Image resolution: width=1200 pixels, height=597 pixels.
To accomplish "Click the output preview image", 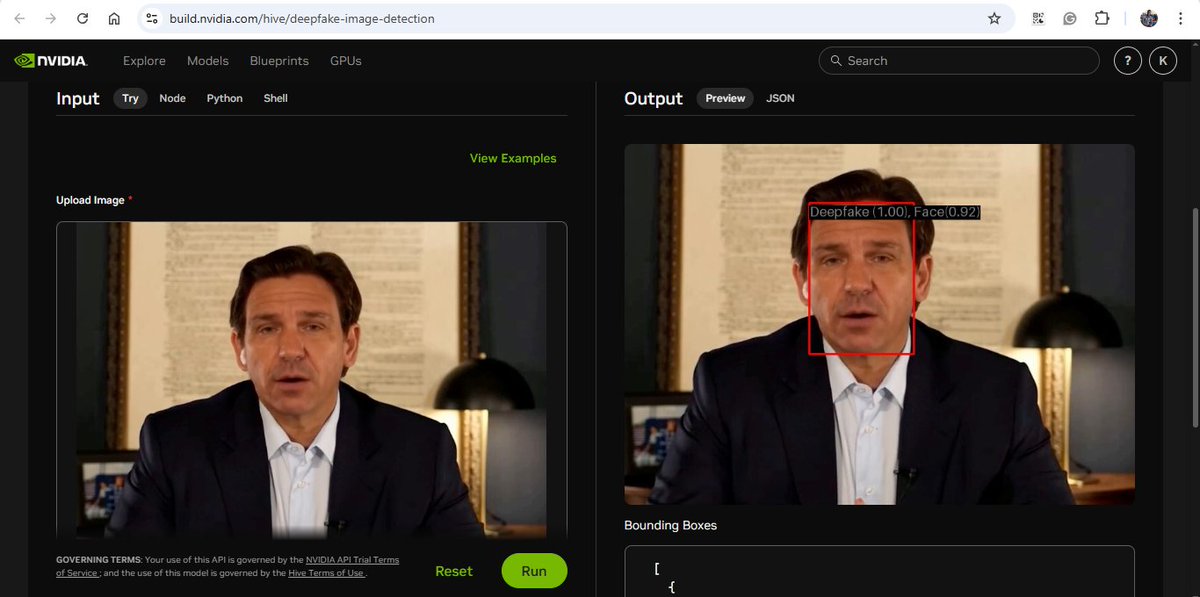I will pyautogui.click(x=880, y=324).
